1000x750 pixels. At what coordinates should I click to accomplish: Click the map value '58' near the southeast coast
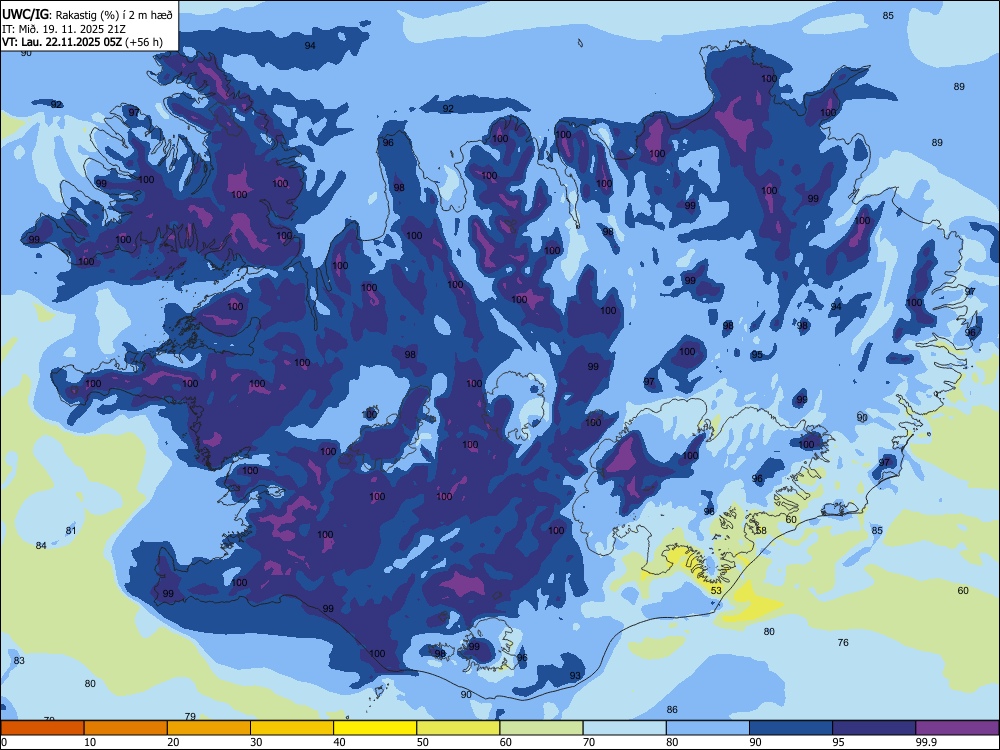point(761,531)
